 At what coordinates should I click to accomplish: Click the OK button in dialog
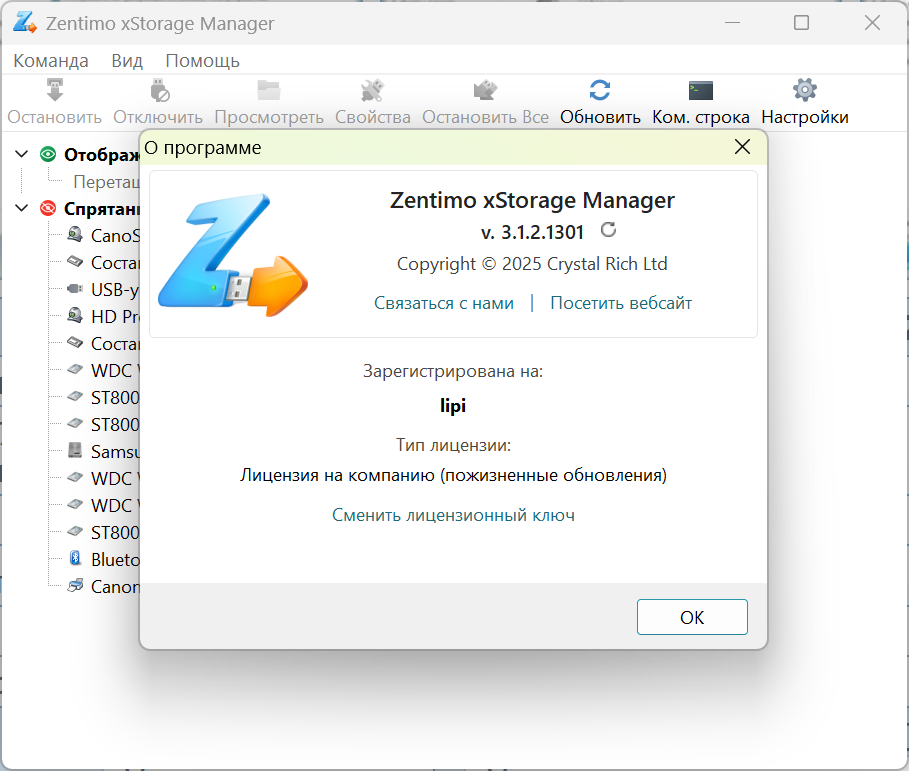[692, 617]
